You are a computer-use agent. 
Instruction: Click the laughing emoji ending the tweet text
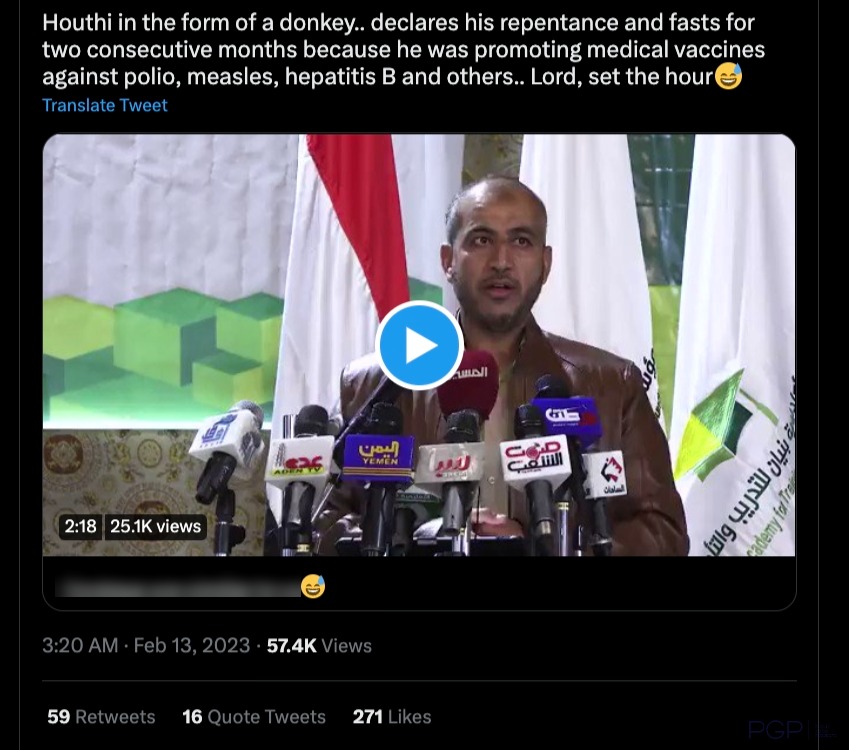pyautogui.click(x=728, y=76)
